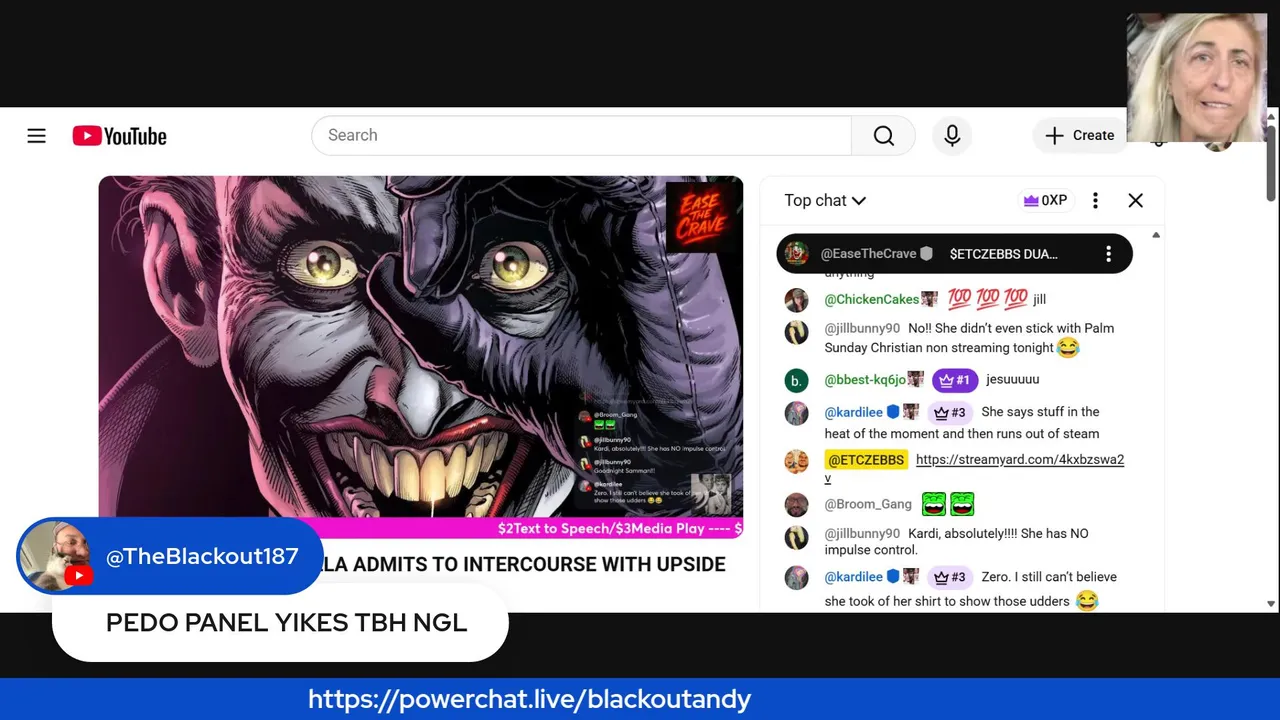Click the page vertical scrollbar thumb
Viewport: 1280px width, 720px height.
click(1271, 162)
